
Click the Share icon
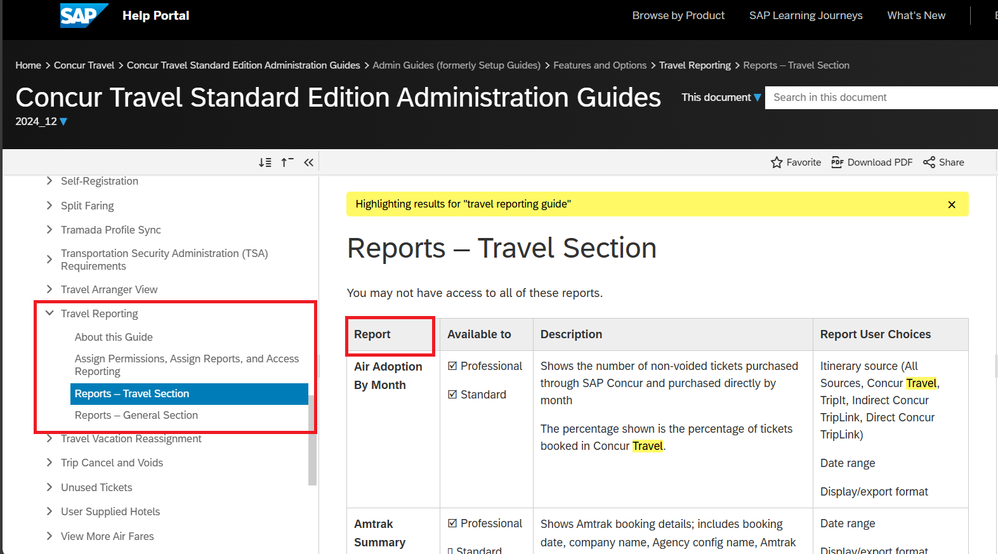(x=929, y=162)
